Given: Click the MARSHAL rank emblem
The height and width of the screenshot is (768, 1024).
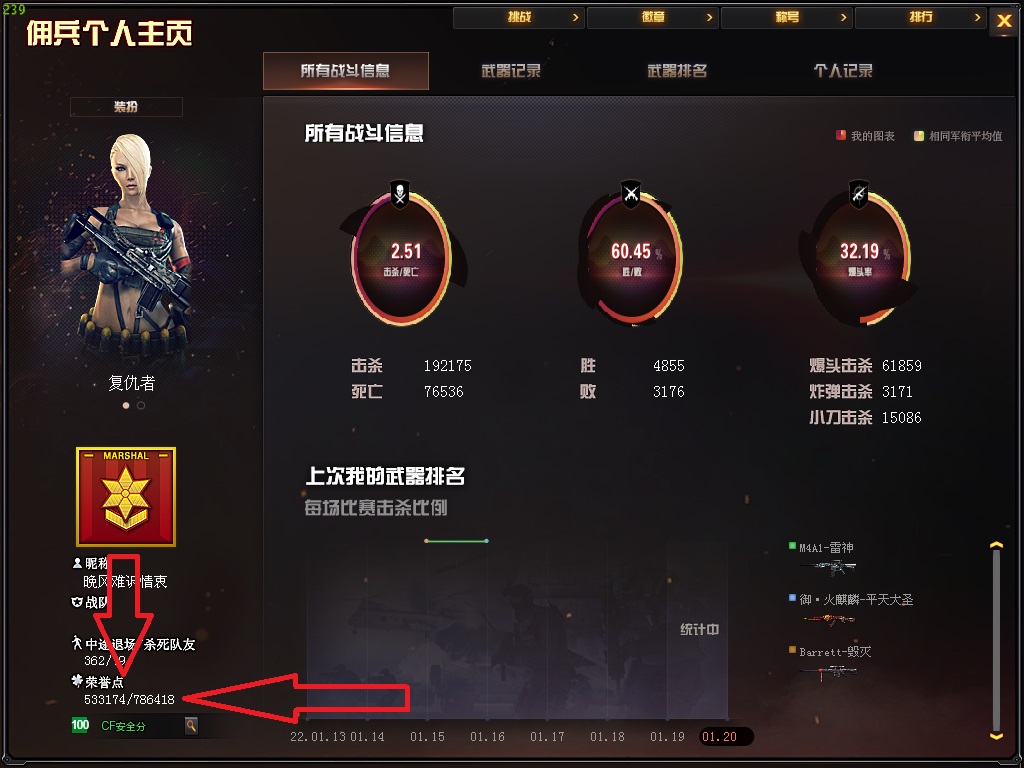Looking at the screenshot, I should click(x=125, y=496).
